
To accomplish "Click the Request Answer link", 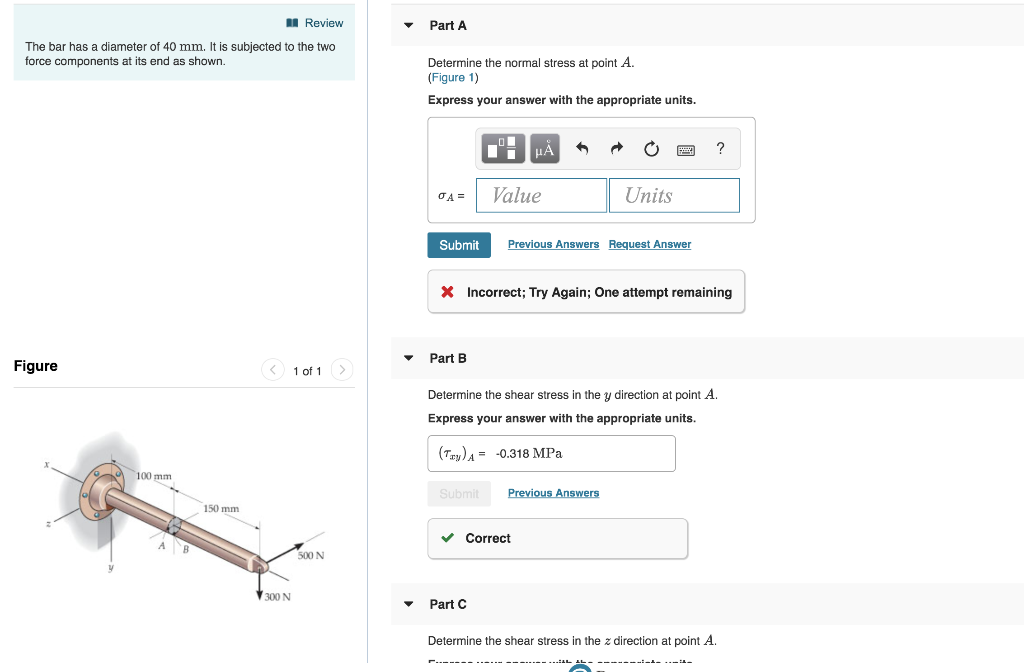I will tap(650, 244).
